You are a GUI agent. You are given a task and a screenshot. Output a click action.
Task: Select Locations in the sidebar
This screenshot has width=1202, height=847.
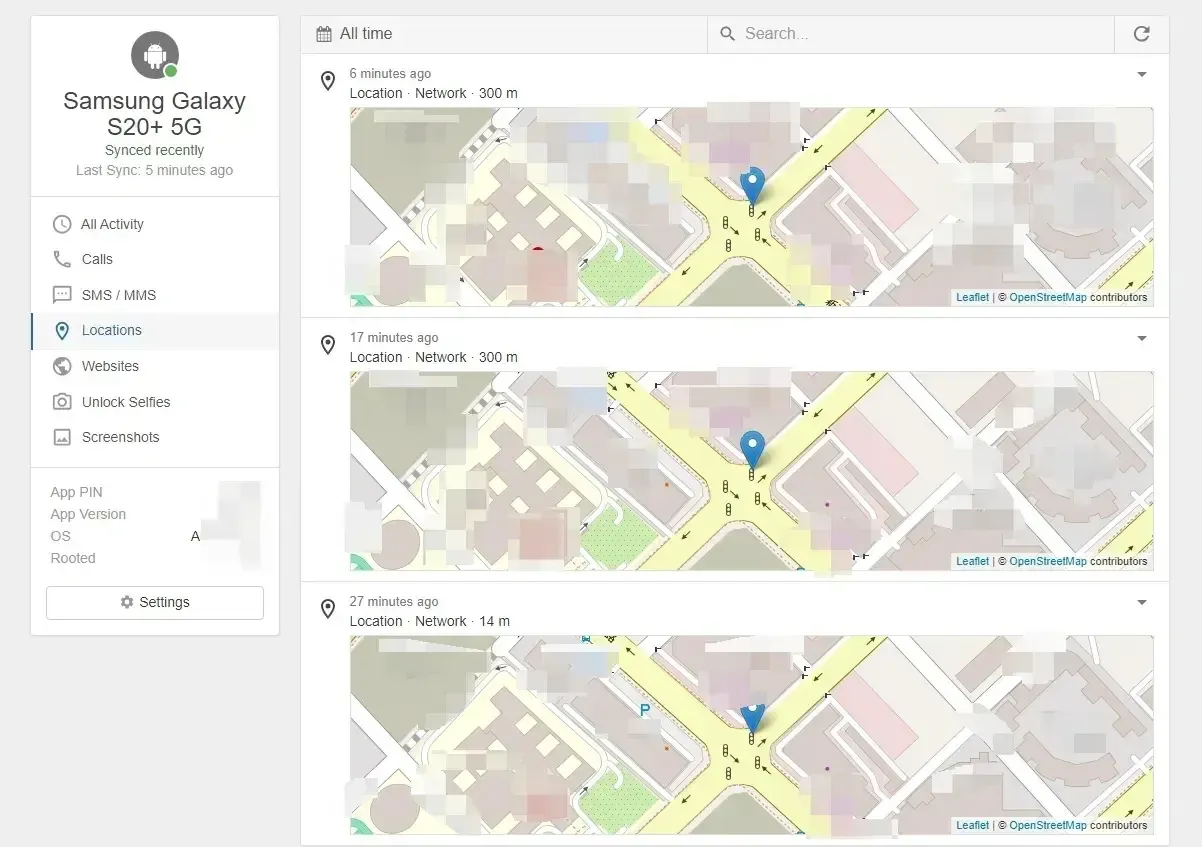[x=155, y=330]
